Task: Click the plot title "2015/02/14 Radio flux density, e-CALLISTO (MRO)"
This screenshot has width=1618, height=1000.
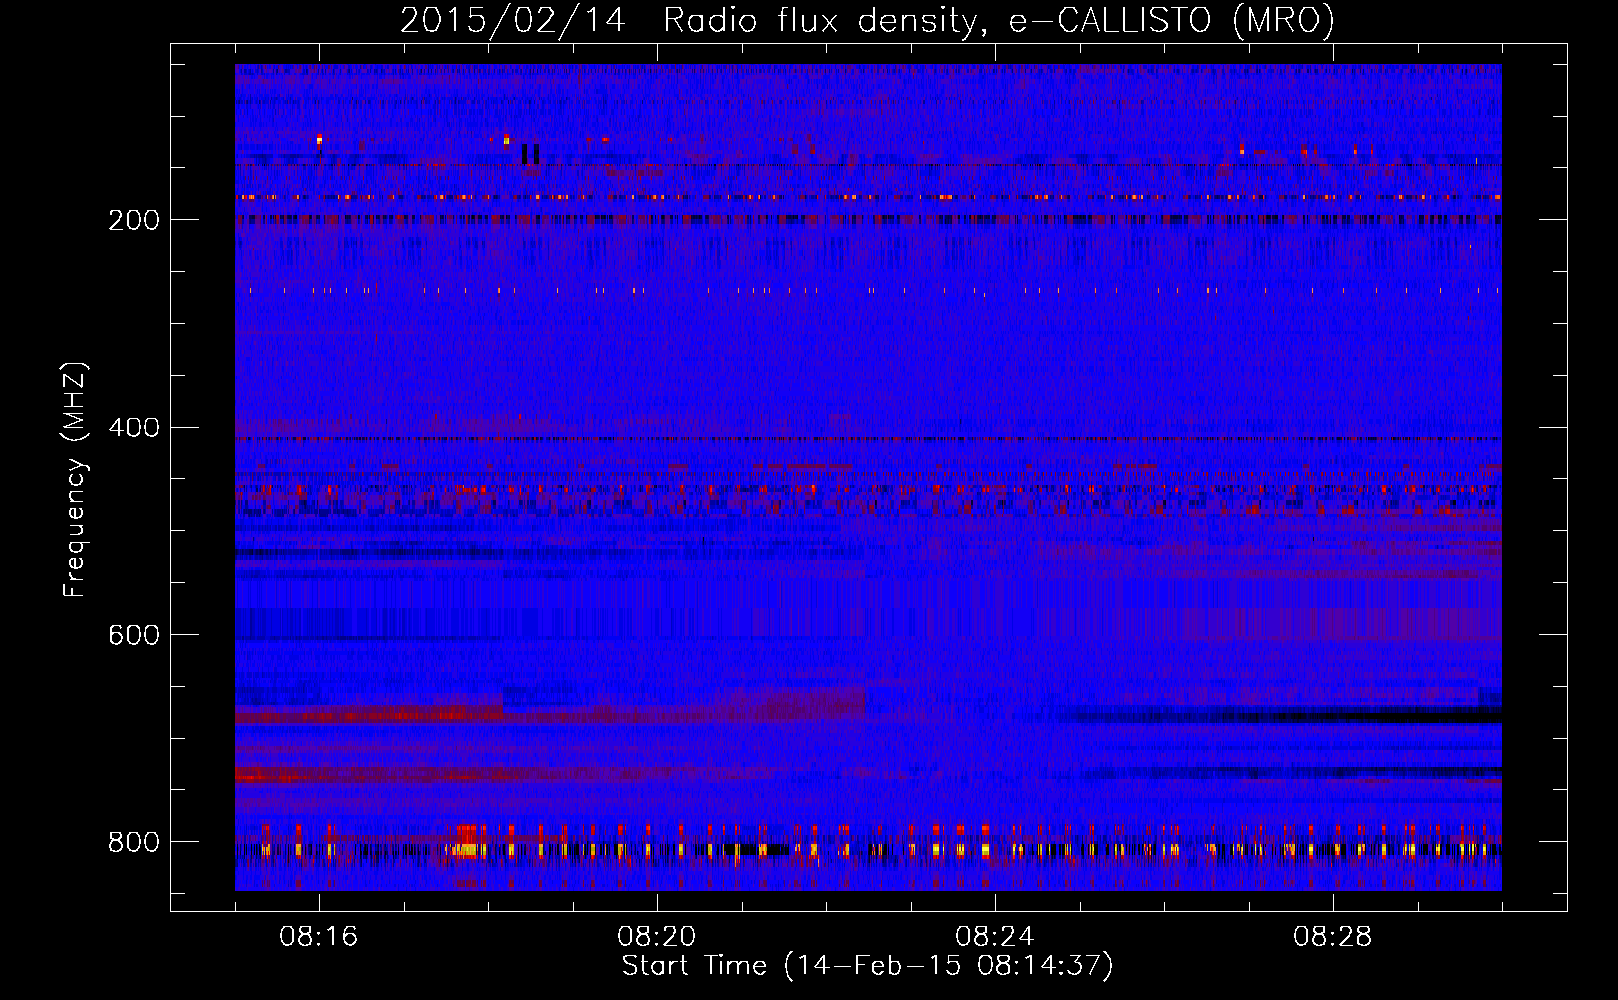Action: tap(867, 21)
